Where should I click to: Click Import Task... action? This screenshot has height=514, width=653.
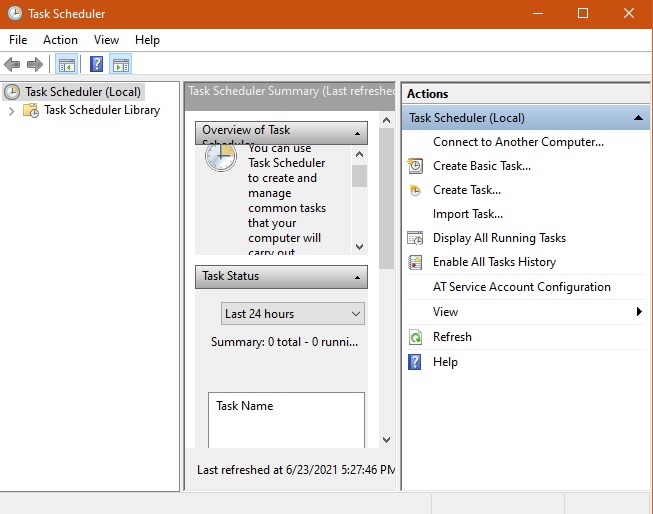(x=468, y=214)
